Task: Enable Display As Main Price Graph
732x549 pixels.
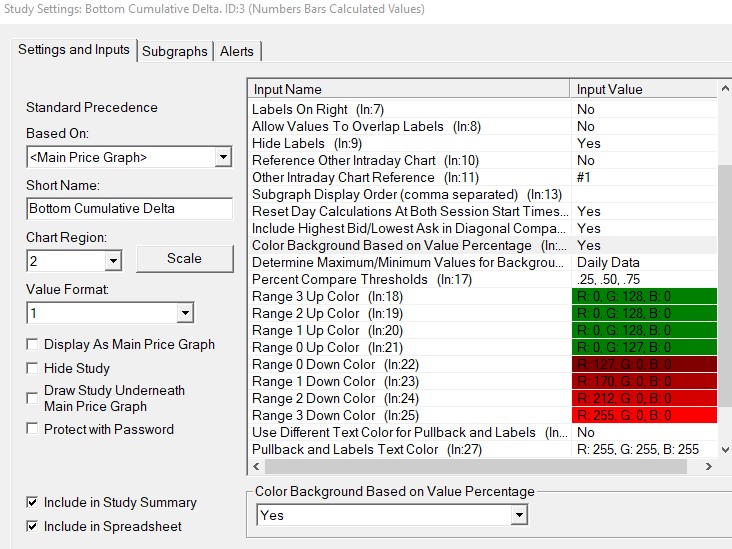Action: 34,345
